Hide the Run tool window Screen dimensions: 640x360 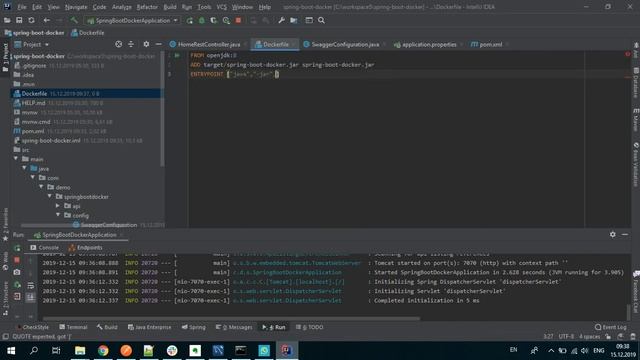pyautogui.click(x=625, y=234)
